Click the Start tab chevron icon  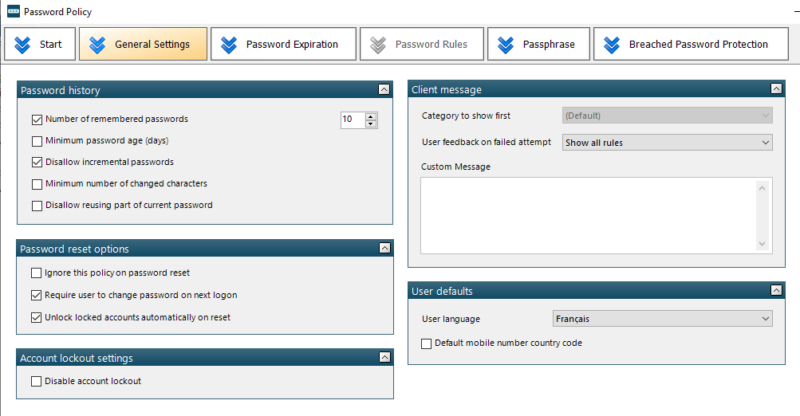click(x=23, y=44)
